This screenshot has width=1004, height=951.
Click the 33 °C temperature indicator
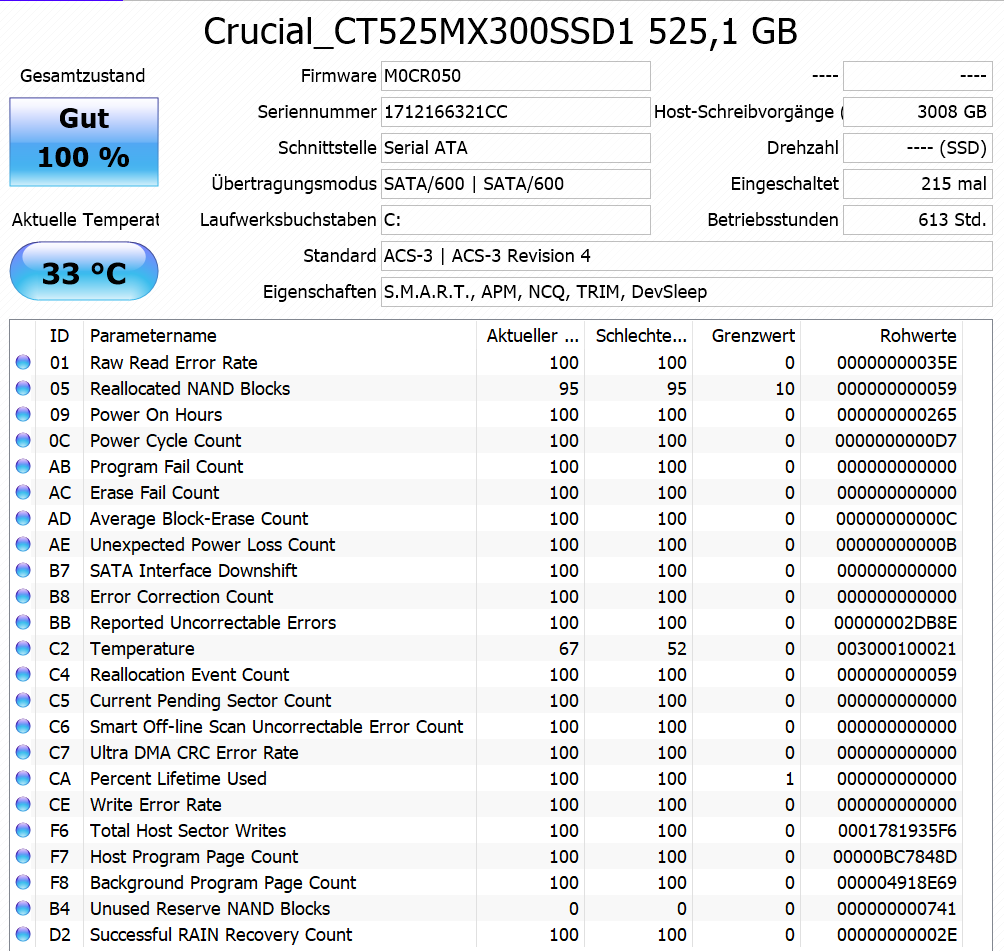[84, 271]
